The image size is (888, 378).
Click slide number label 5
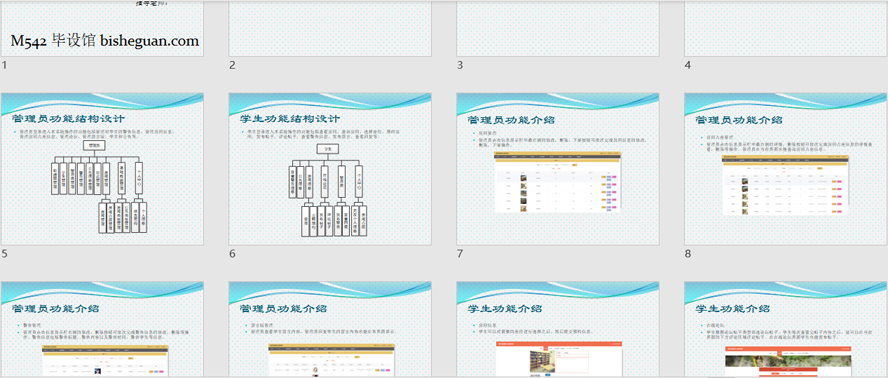point(5,254)
